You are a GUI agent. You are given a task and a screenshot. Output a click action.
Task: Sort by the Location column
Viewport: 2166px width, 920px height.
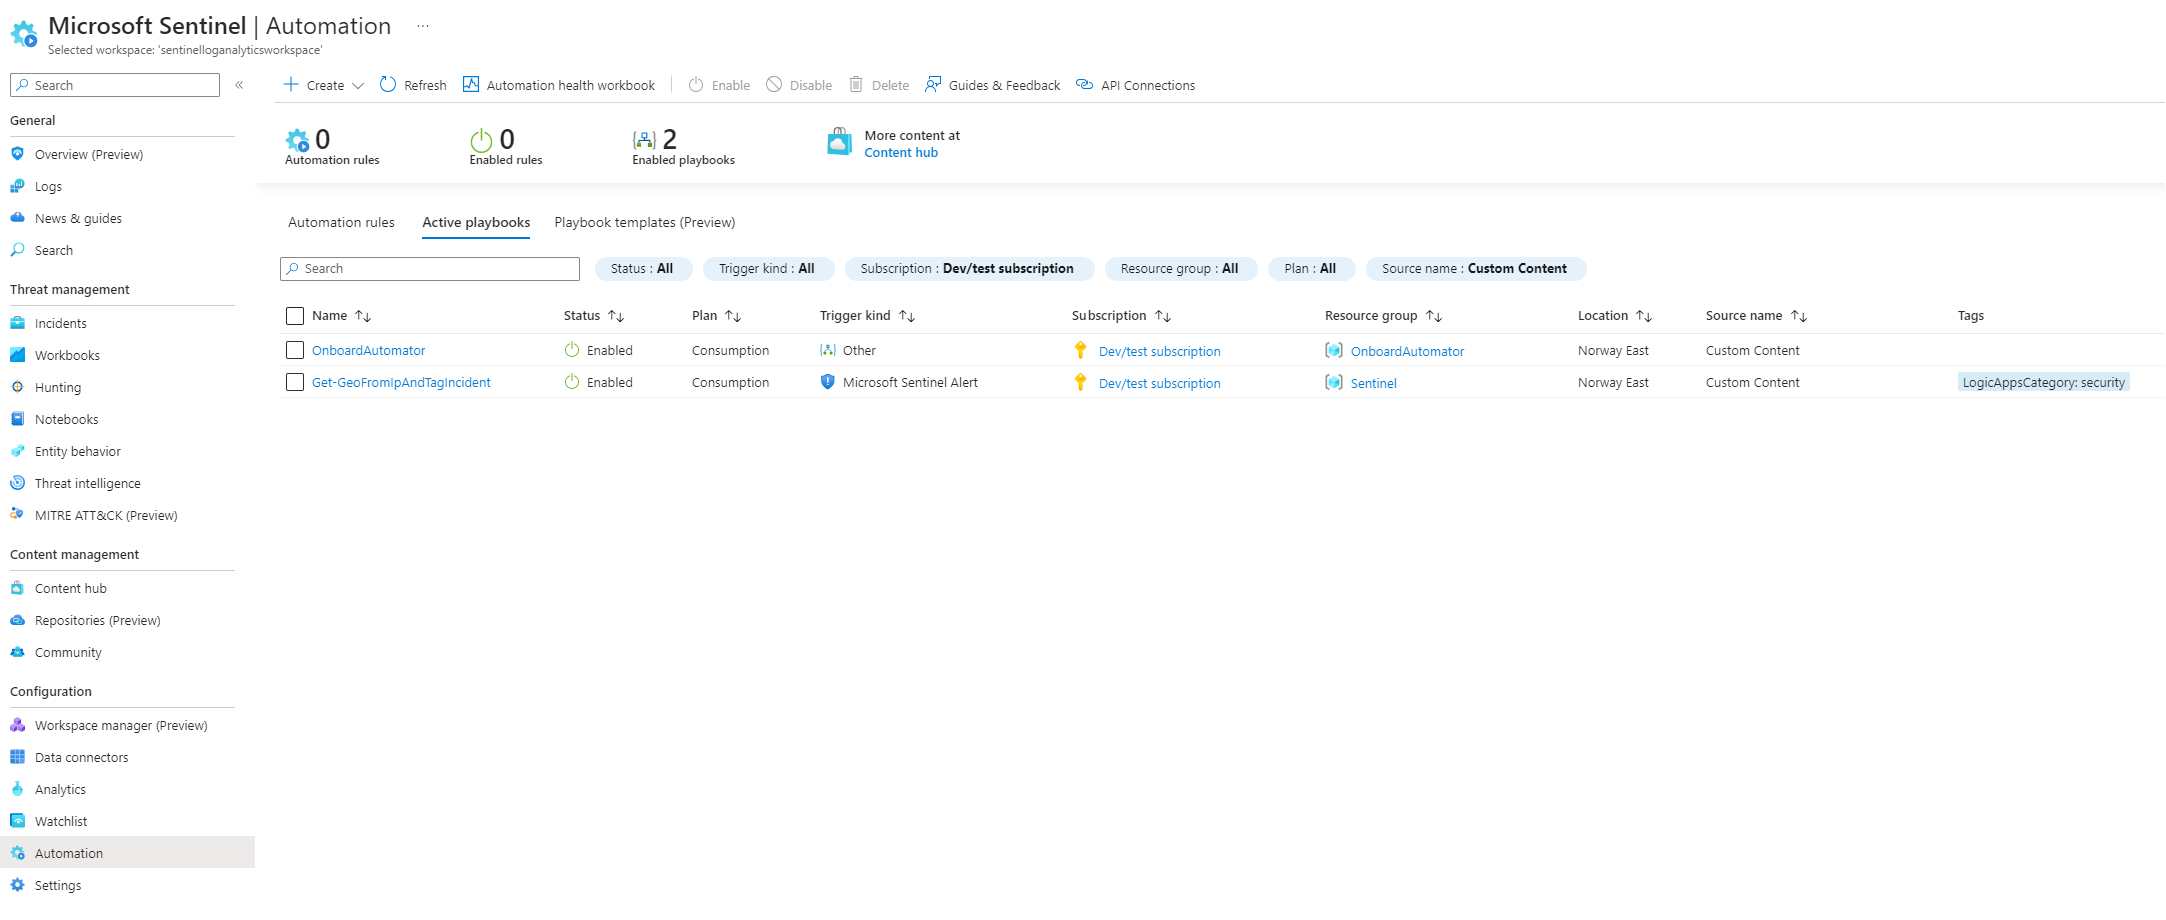tap(1614, 316)
